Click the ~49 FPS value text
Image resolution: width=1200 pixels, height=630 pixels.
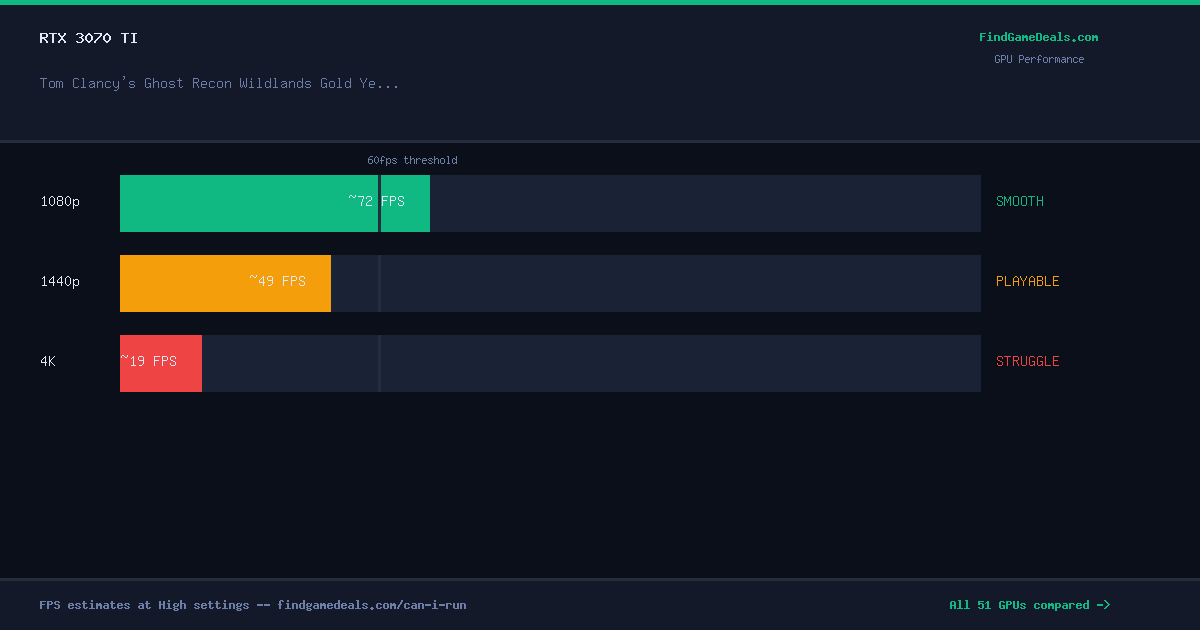(278, 281)
